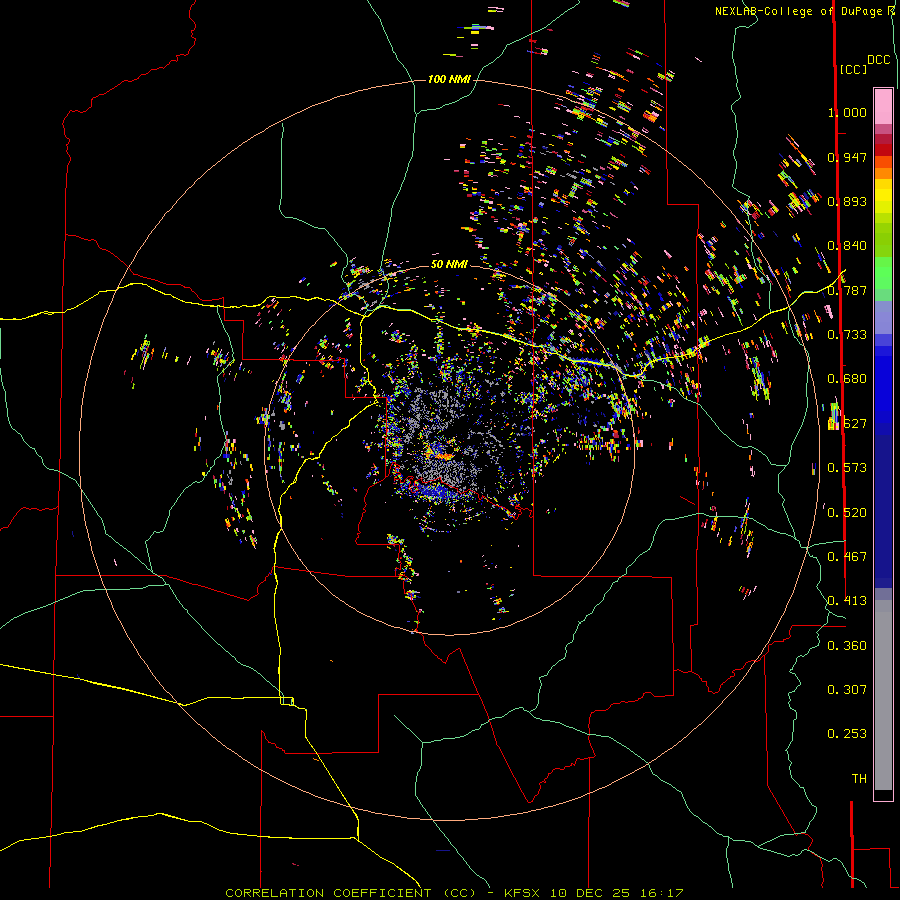Viewport: 900px width, 900px height.
Task: Click the 0.893 legend value
Action: (x=847, y=201)
